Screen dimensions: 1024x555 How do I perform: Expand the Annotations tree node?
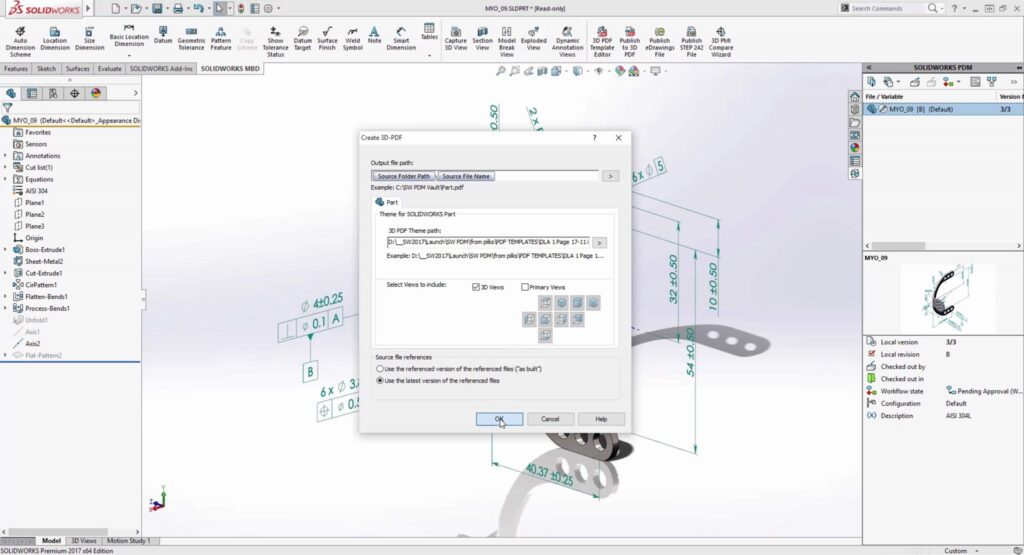(x=5, y=156)
